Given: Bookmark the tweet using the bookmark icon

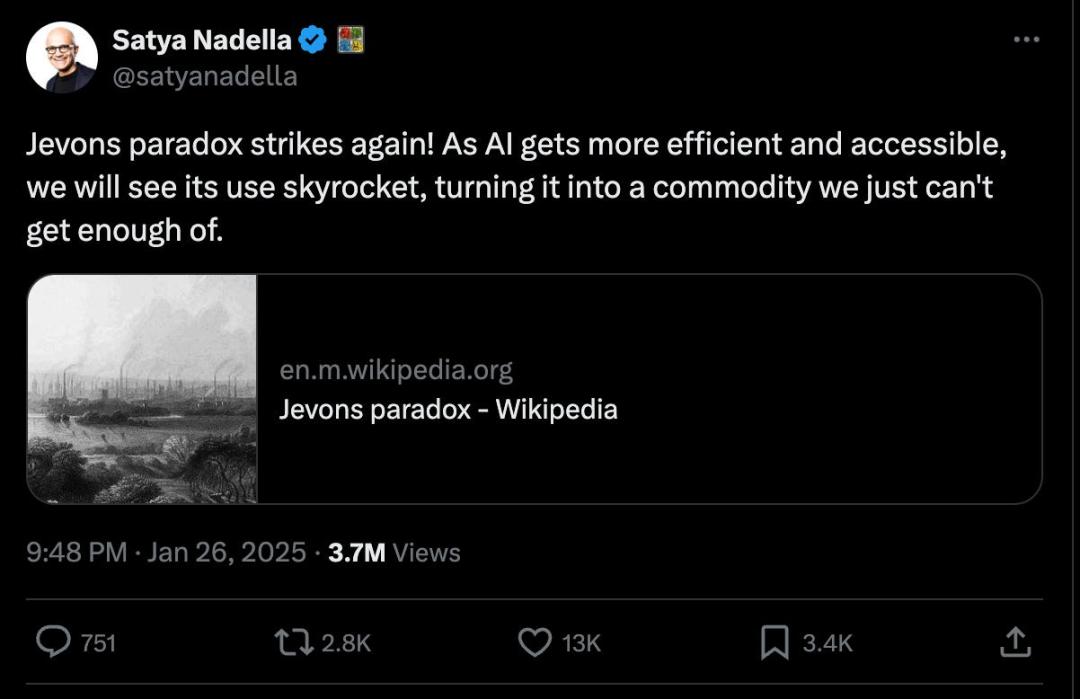Looking at the screenshot, I should coord(774,642).
